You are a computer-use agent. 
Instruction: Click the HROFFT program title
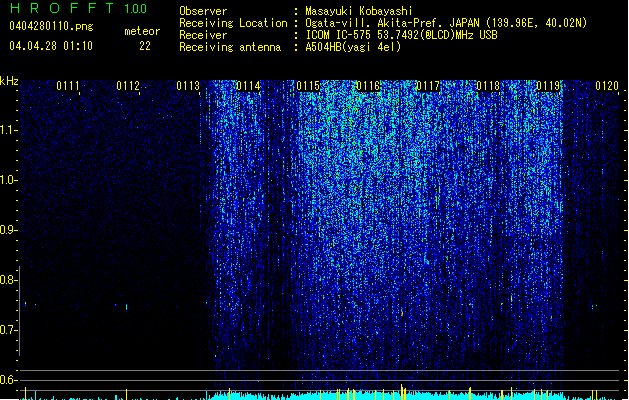pos(62,8)
